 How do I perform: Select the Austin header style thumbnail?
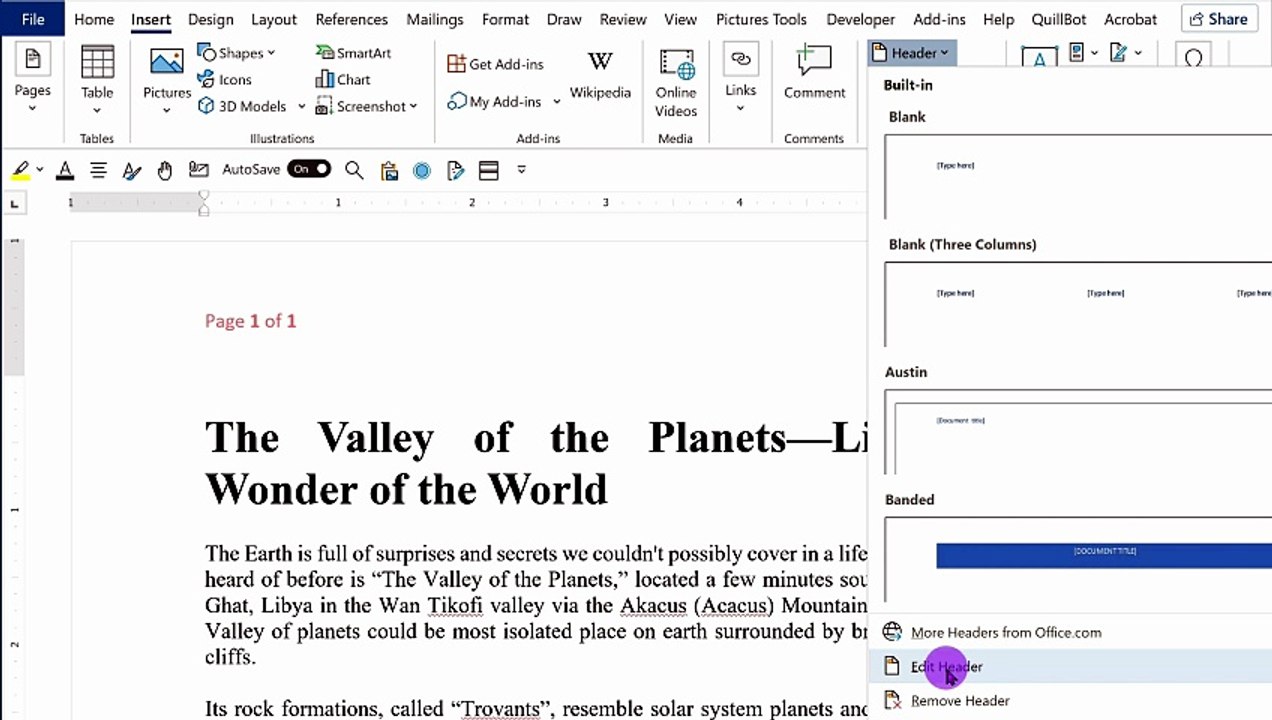click(x=1078, y=432)
